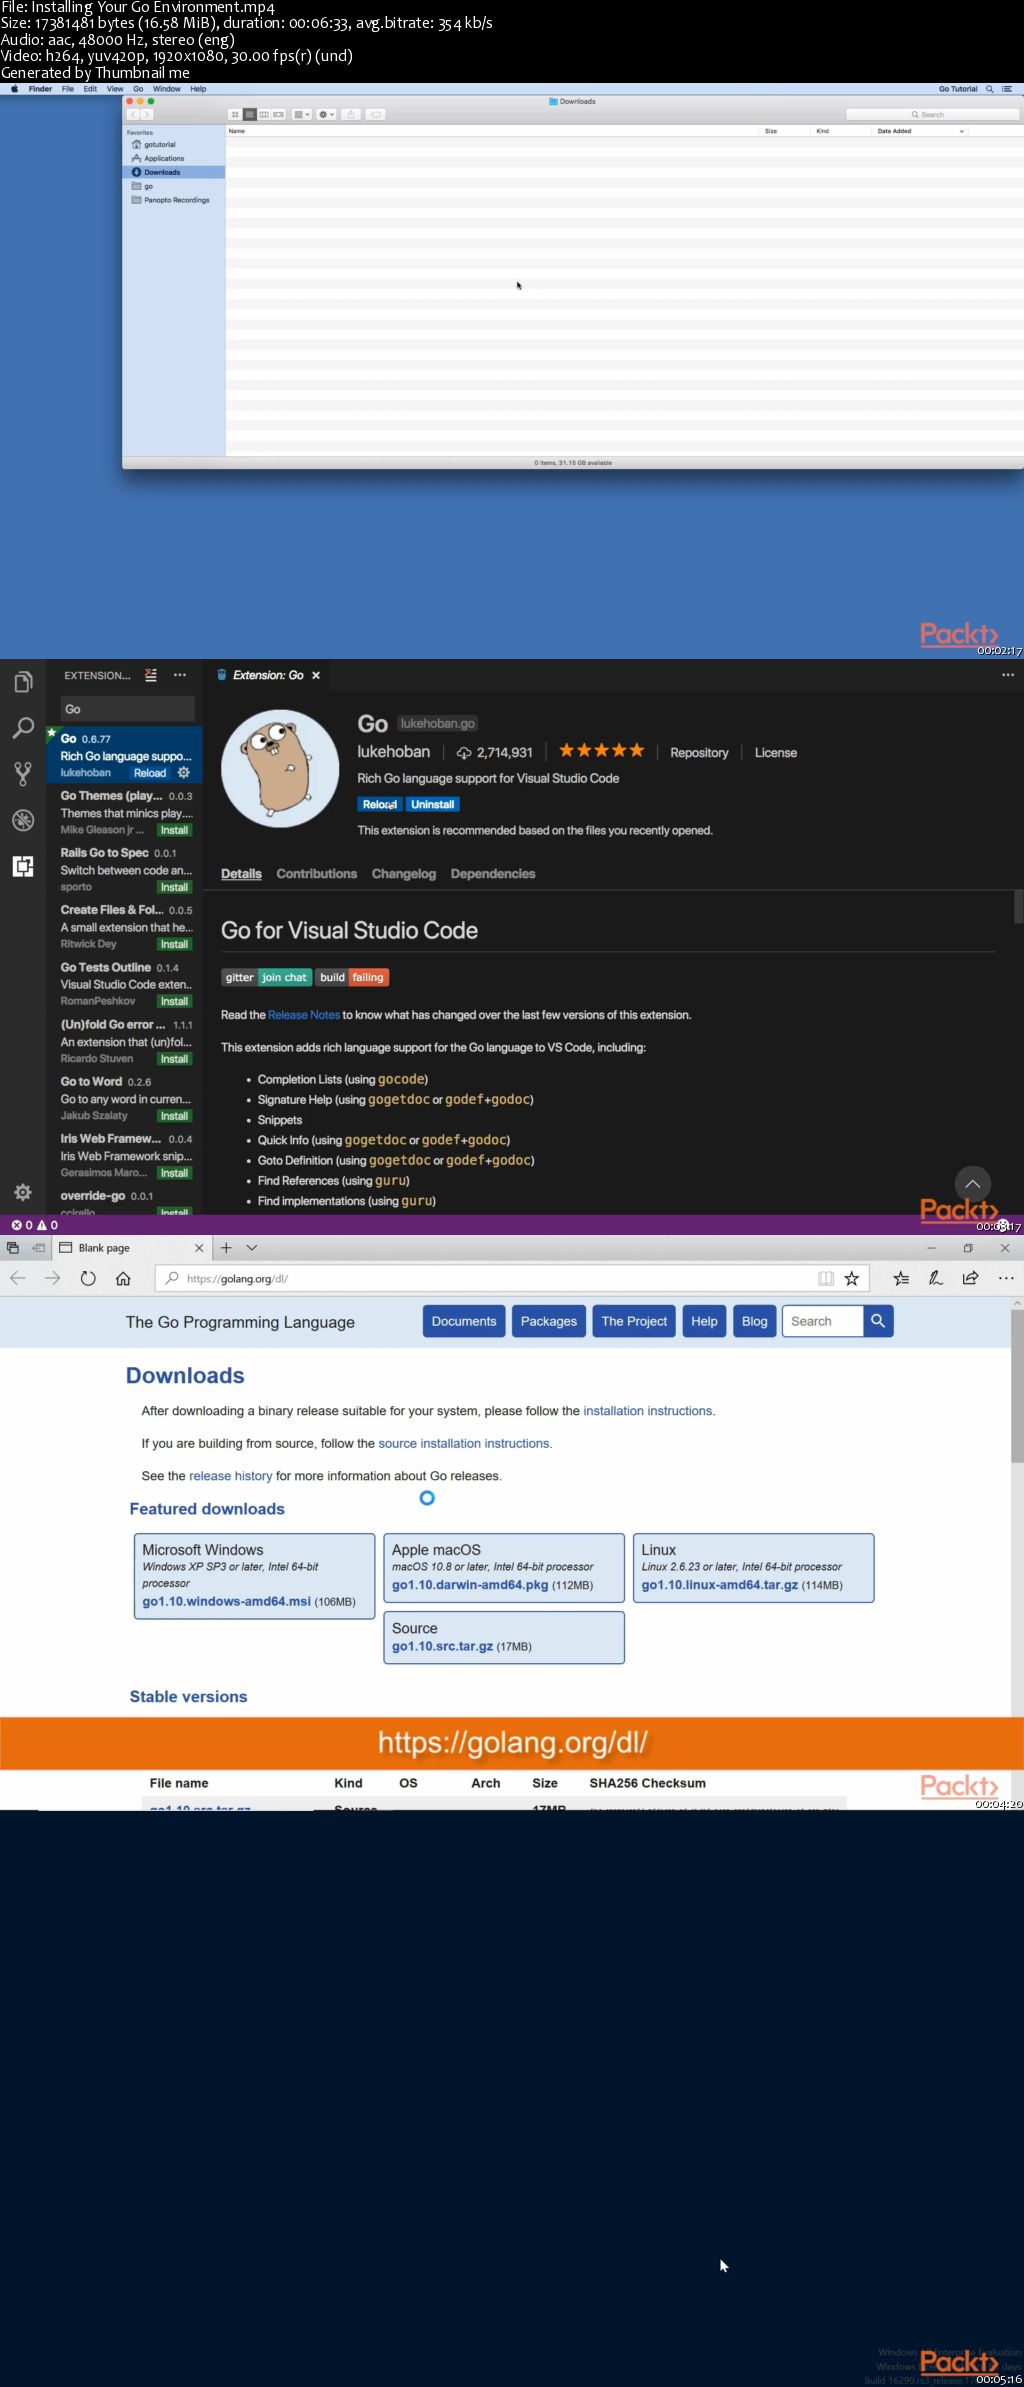Screen dimensions: 1024x2387
Task: Select the Details tab of the Go extension
Action: coord(241,874)
